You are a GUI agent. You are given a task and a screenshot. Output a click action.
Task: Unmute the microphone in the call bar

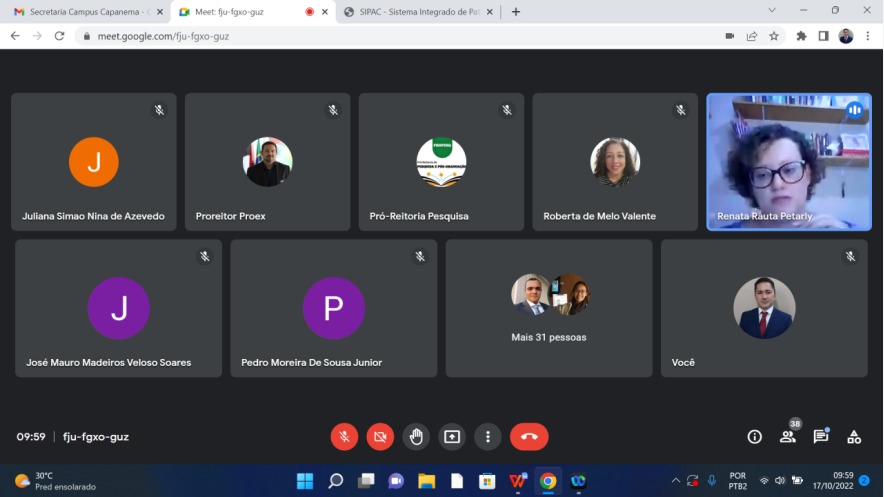(x=344, y=437)
